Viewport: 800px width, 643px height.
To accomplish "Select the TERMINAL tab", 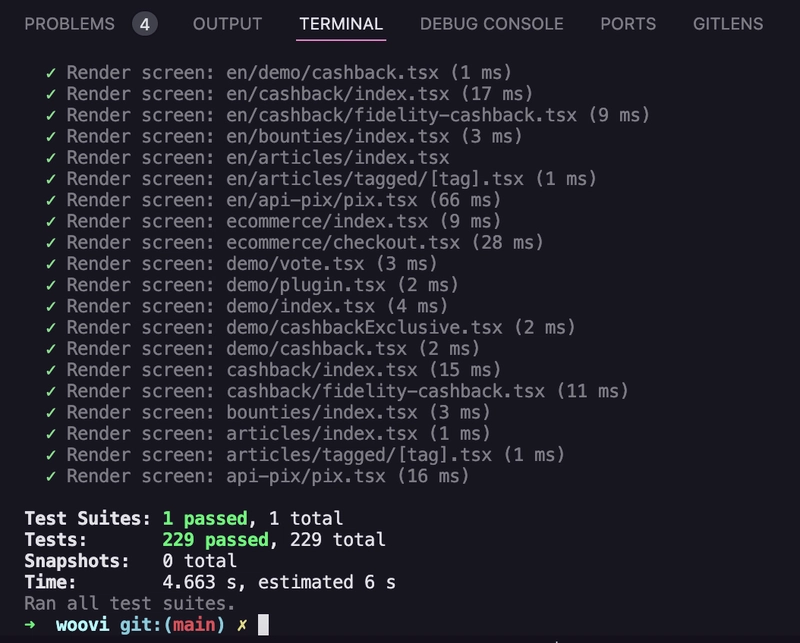I will [x=341, y=24].
